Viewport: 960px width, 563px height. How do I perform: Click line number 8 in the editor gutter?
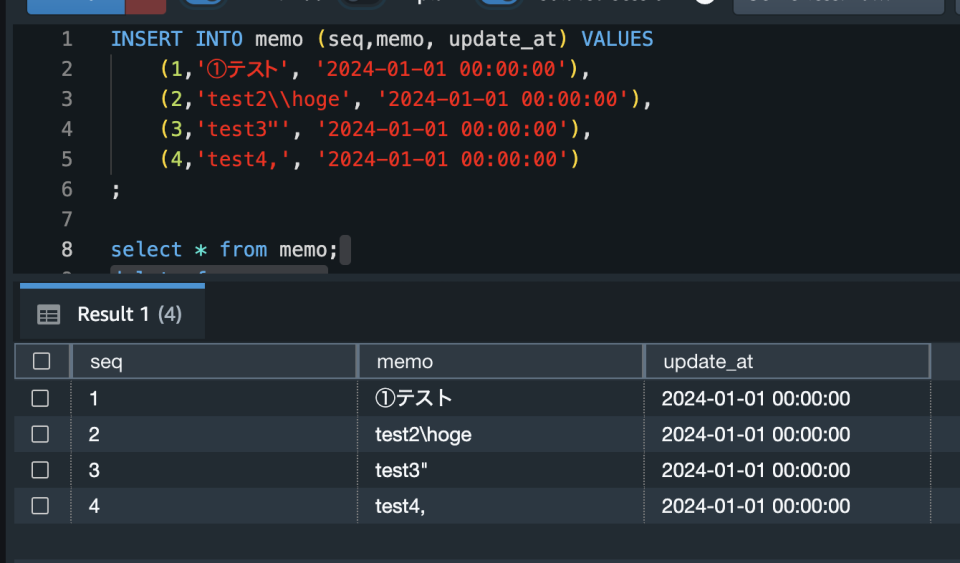point(67,249)
